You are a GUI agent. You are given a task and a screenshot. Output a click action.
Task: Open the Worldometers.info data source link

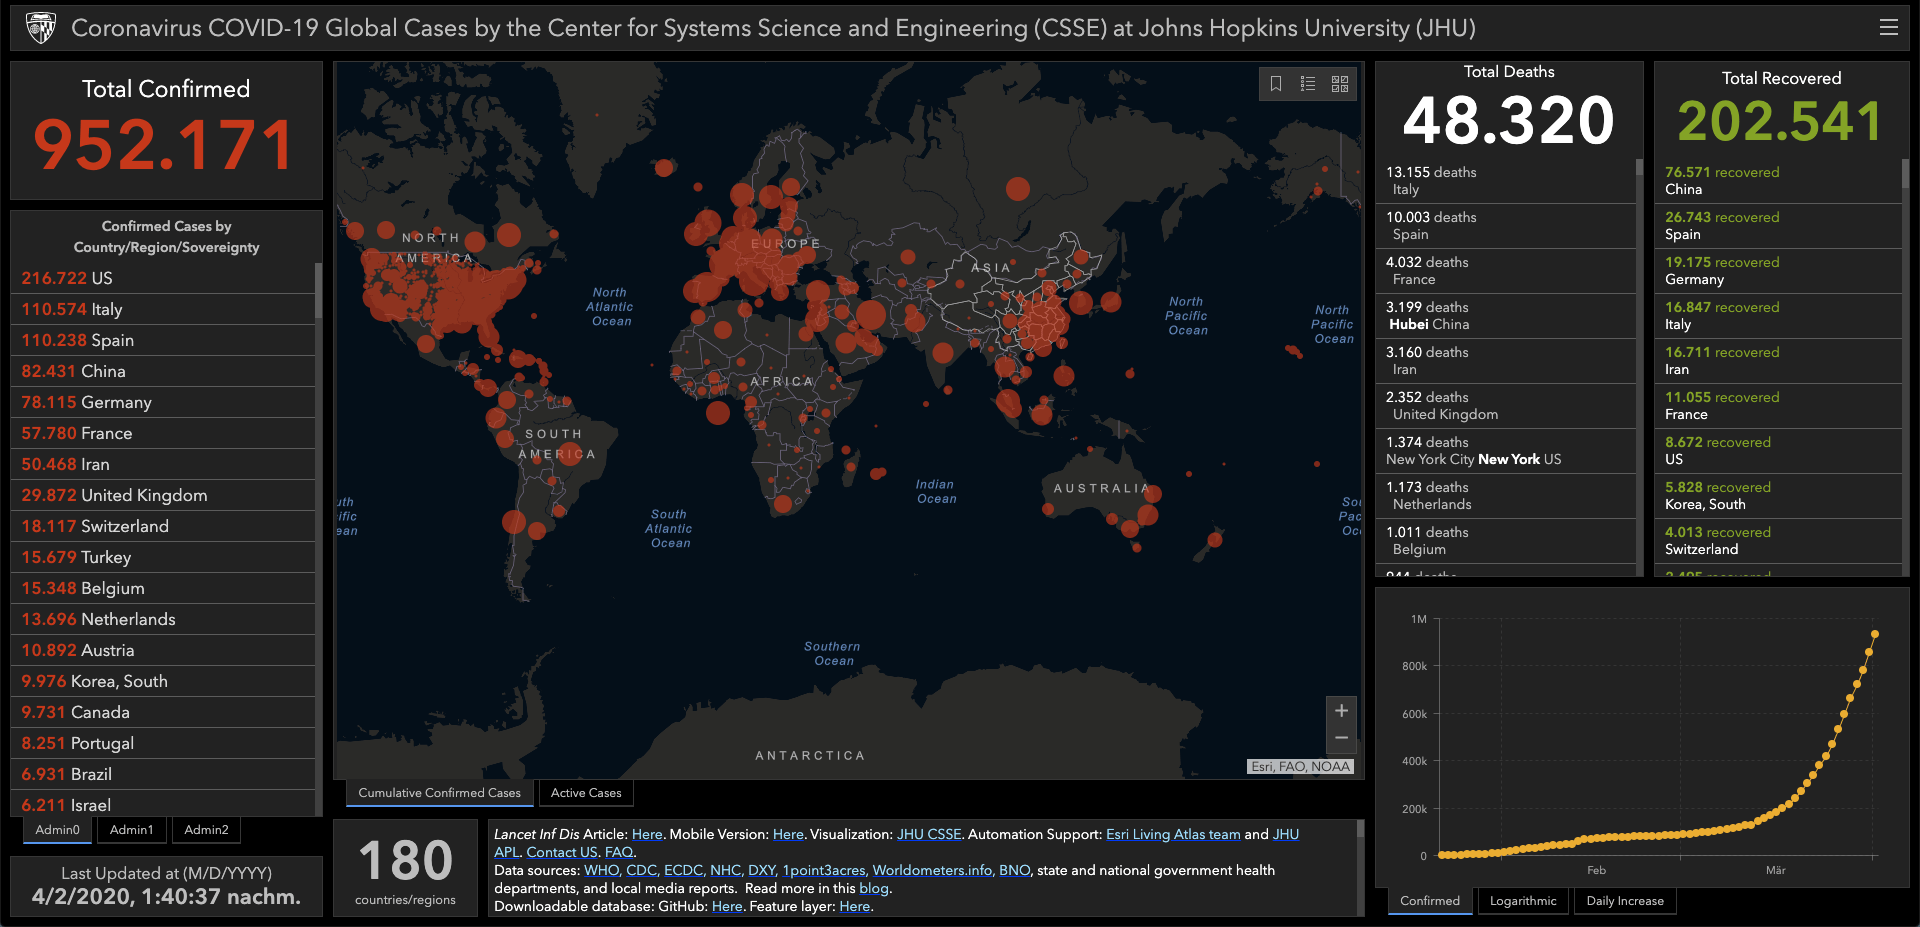(931, 870)
